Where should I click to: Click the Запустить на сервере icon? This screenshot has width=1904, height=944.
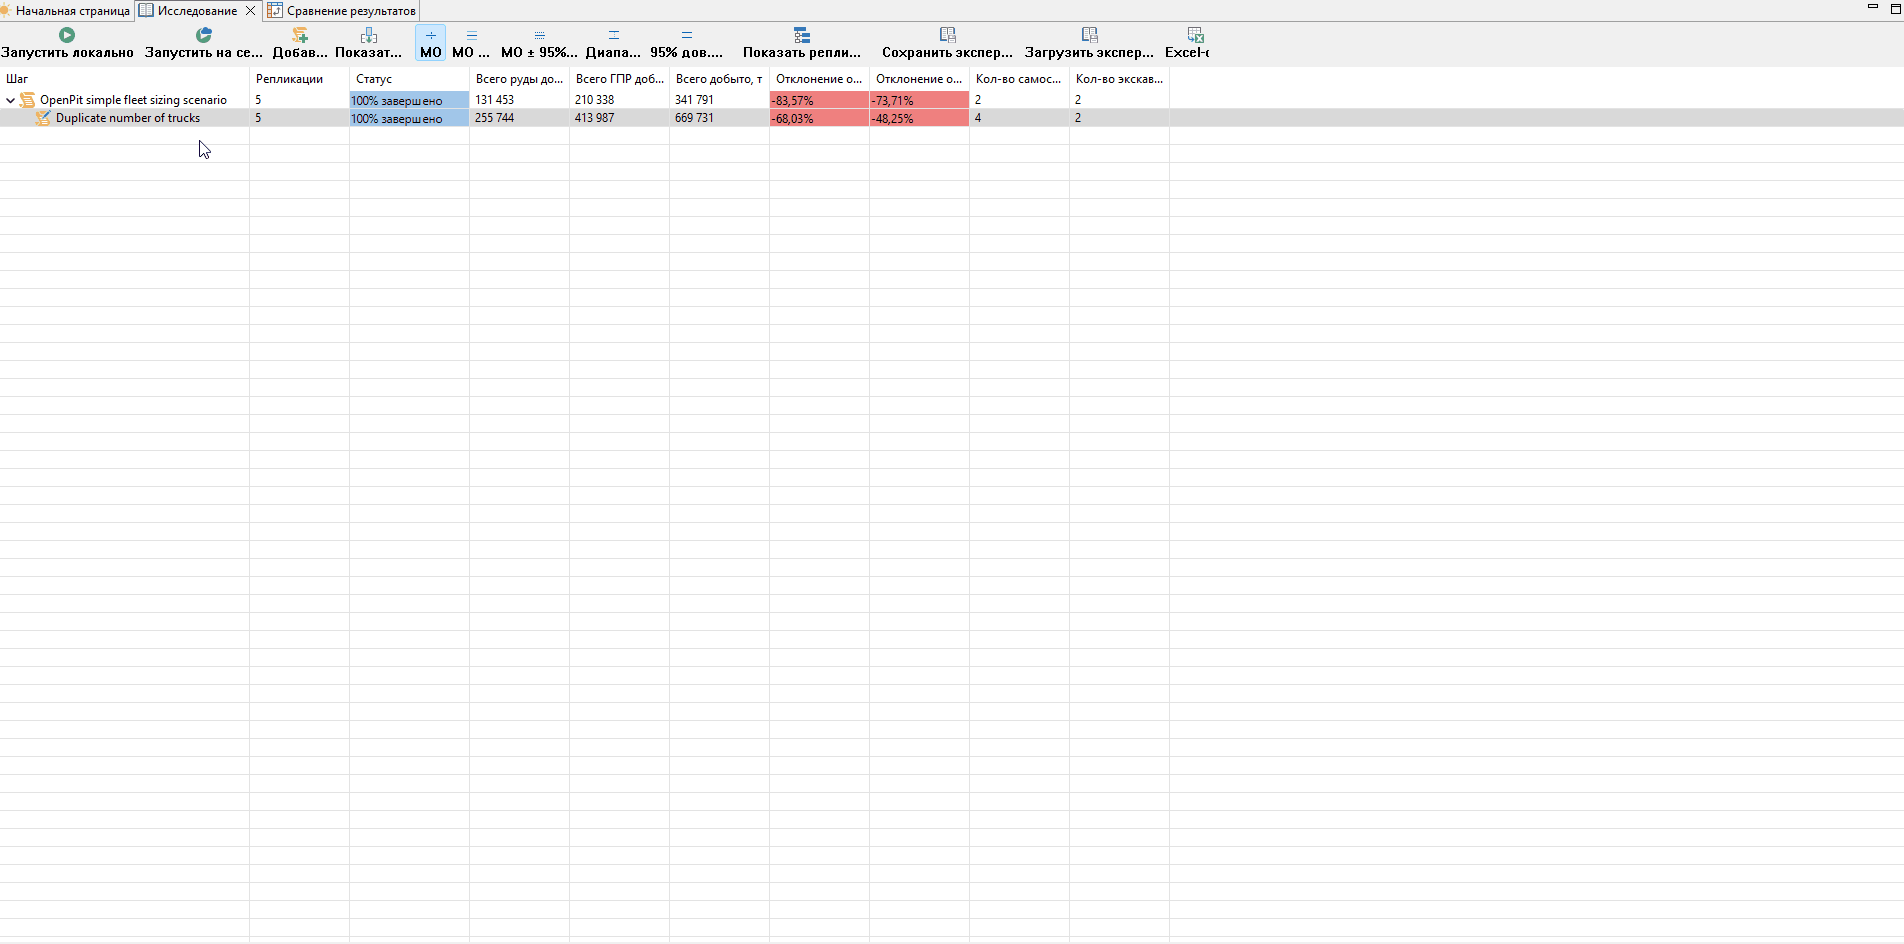pos(204,35)
